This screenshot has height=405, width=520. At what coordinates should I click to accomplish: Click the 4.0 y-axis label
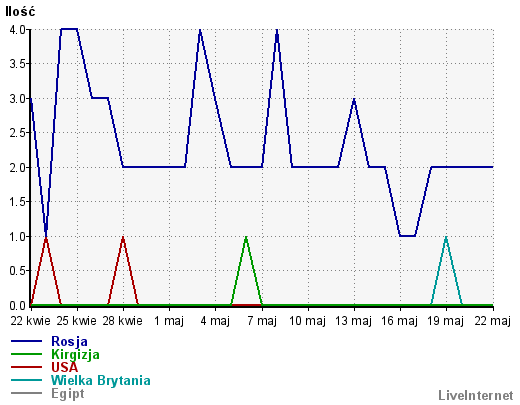click(x=18, y=30)
